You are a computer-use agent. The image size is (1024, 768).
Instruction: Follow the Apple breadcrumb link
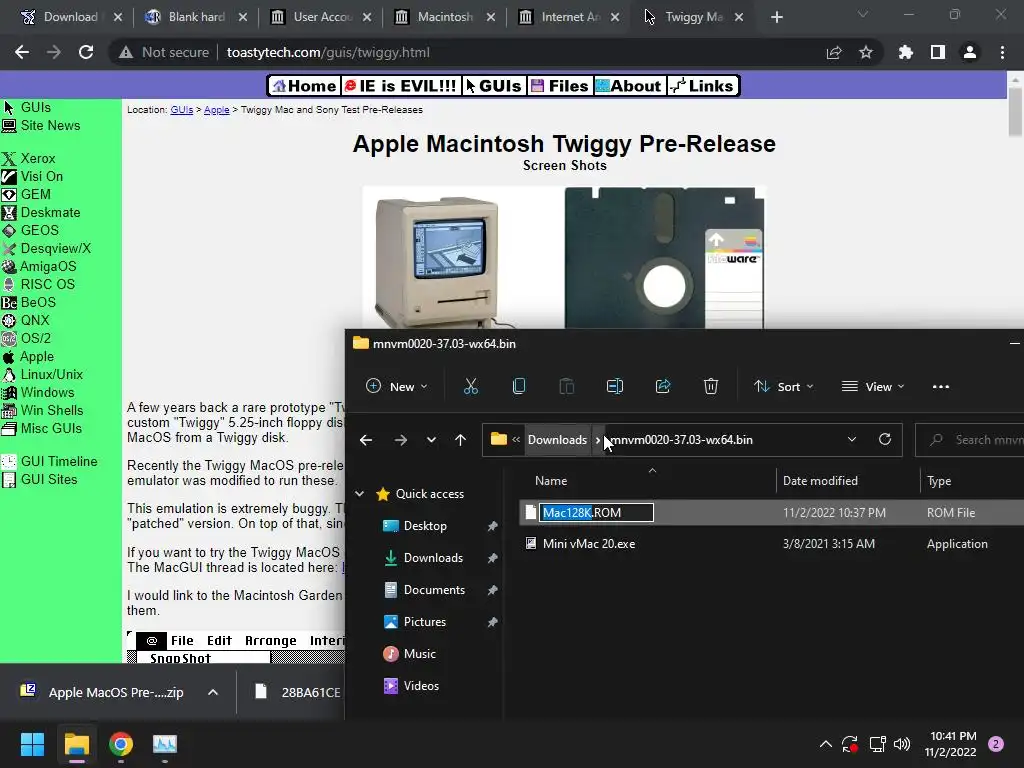[216, 110]
